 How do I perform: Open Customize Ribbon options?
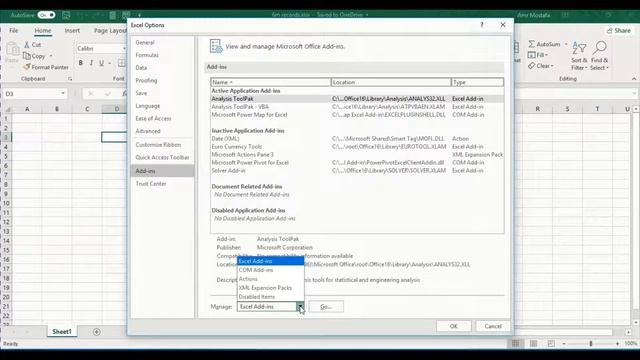[162, 145]
